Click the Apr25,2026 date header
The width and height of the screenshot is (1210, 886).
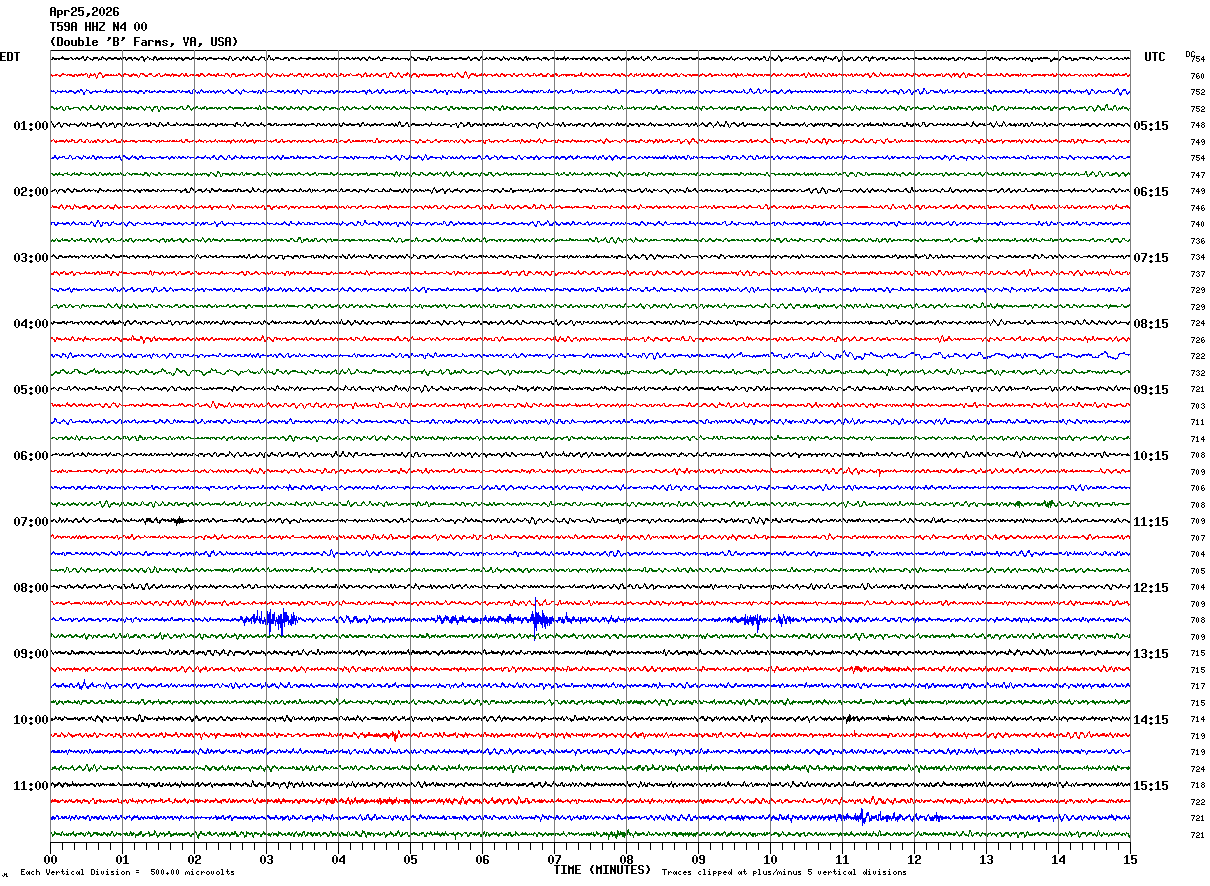(x=84, y=12)
